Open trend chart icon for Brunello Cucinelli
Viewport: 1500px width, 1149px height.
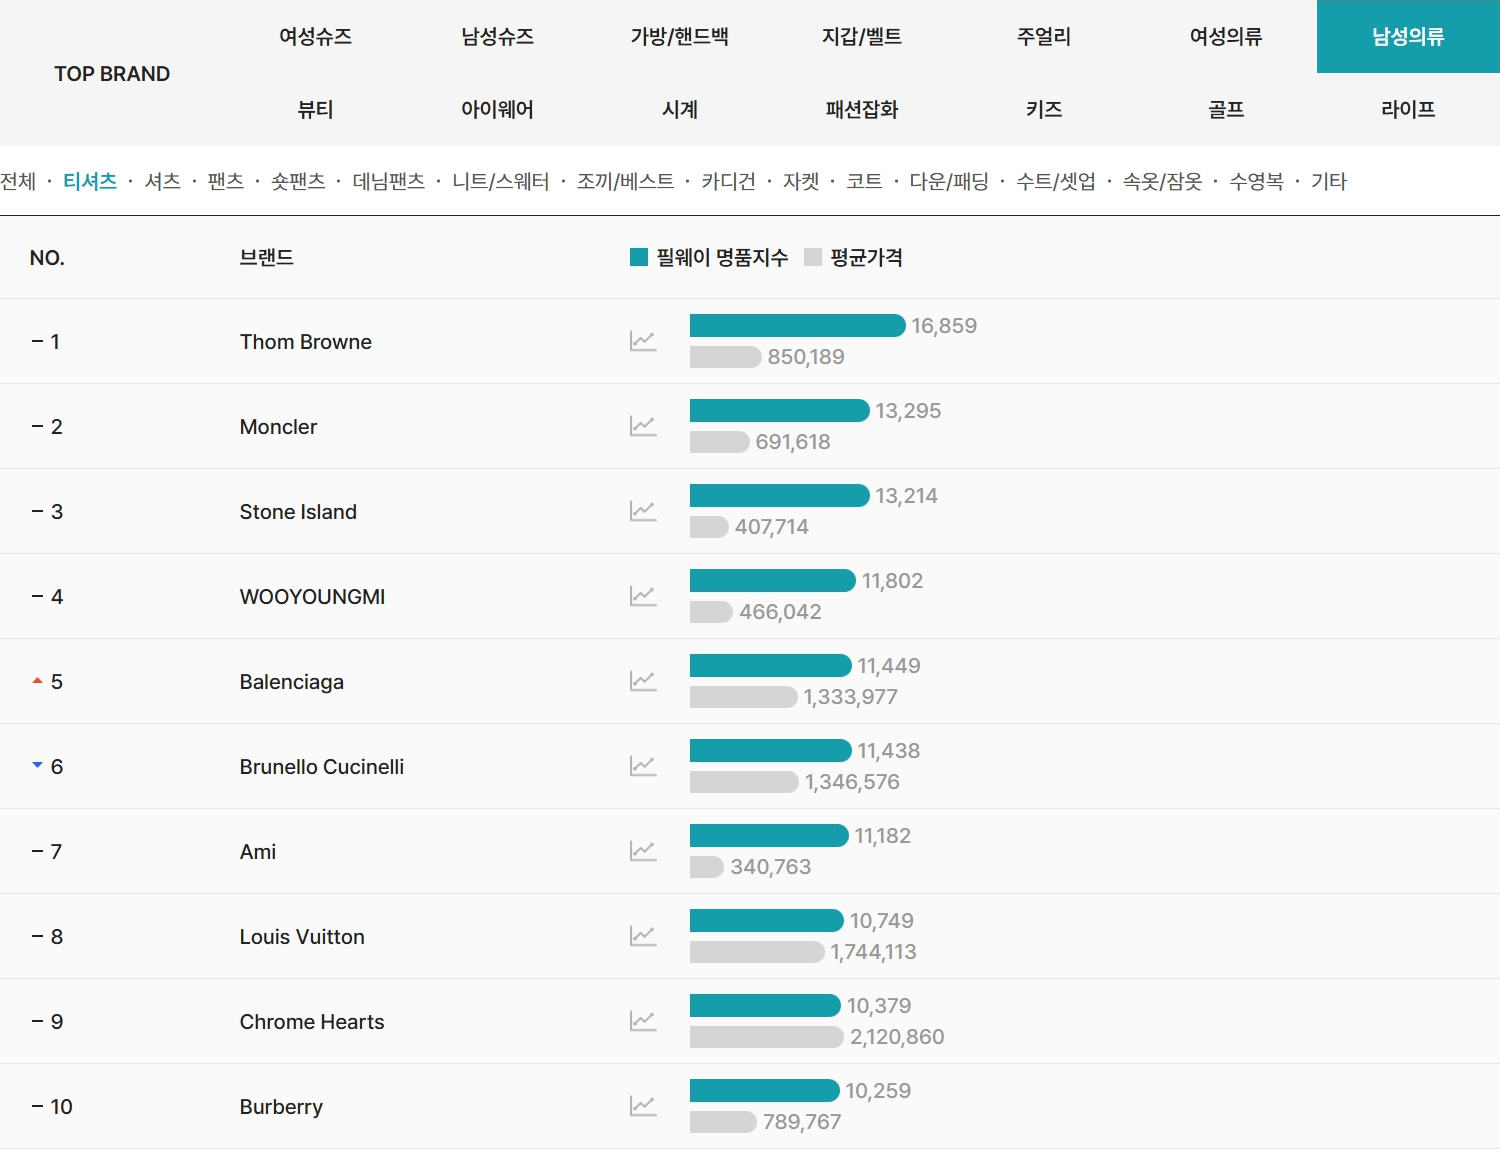pyautogui.click(x=643, y=766)
